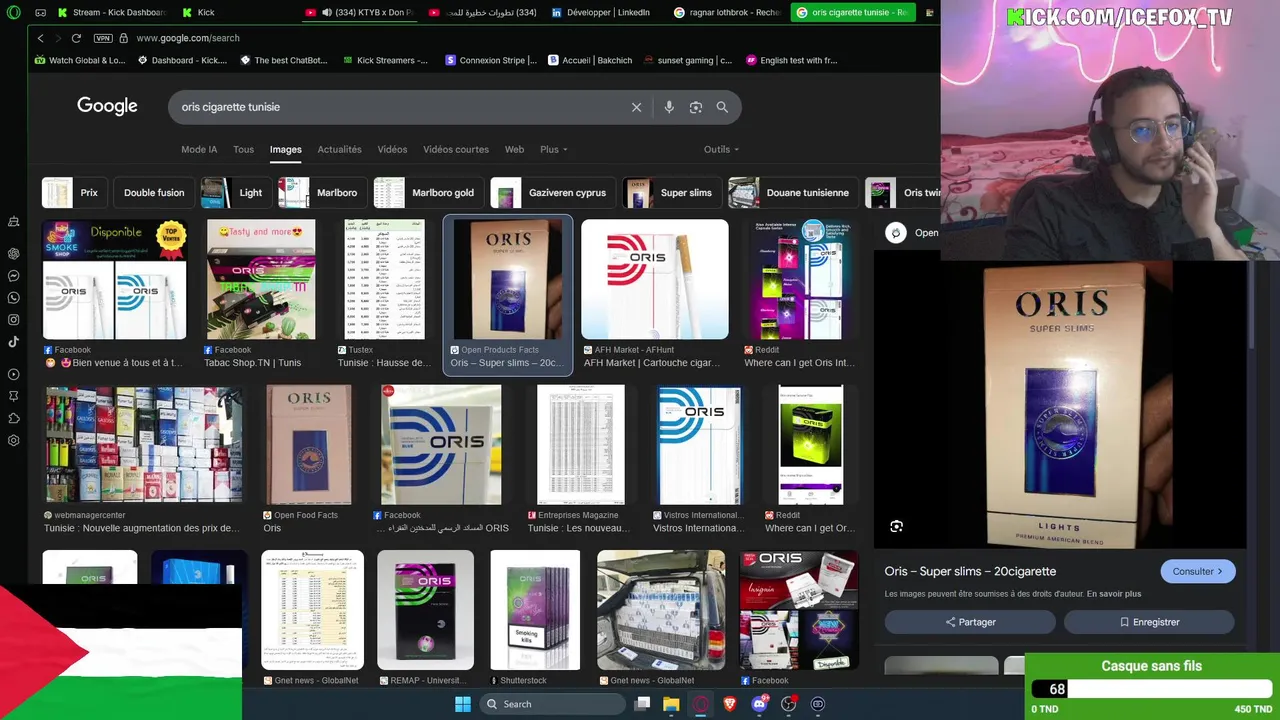This screenshot has width=1280, height=720.
Task: Expand the Plus dropdown in search modes
Action: 554,149
